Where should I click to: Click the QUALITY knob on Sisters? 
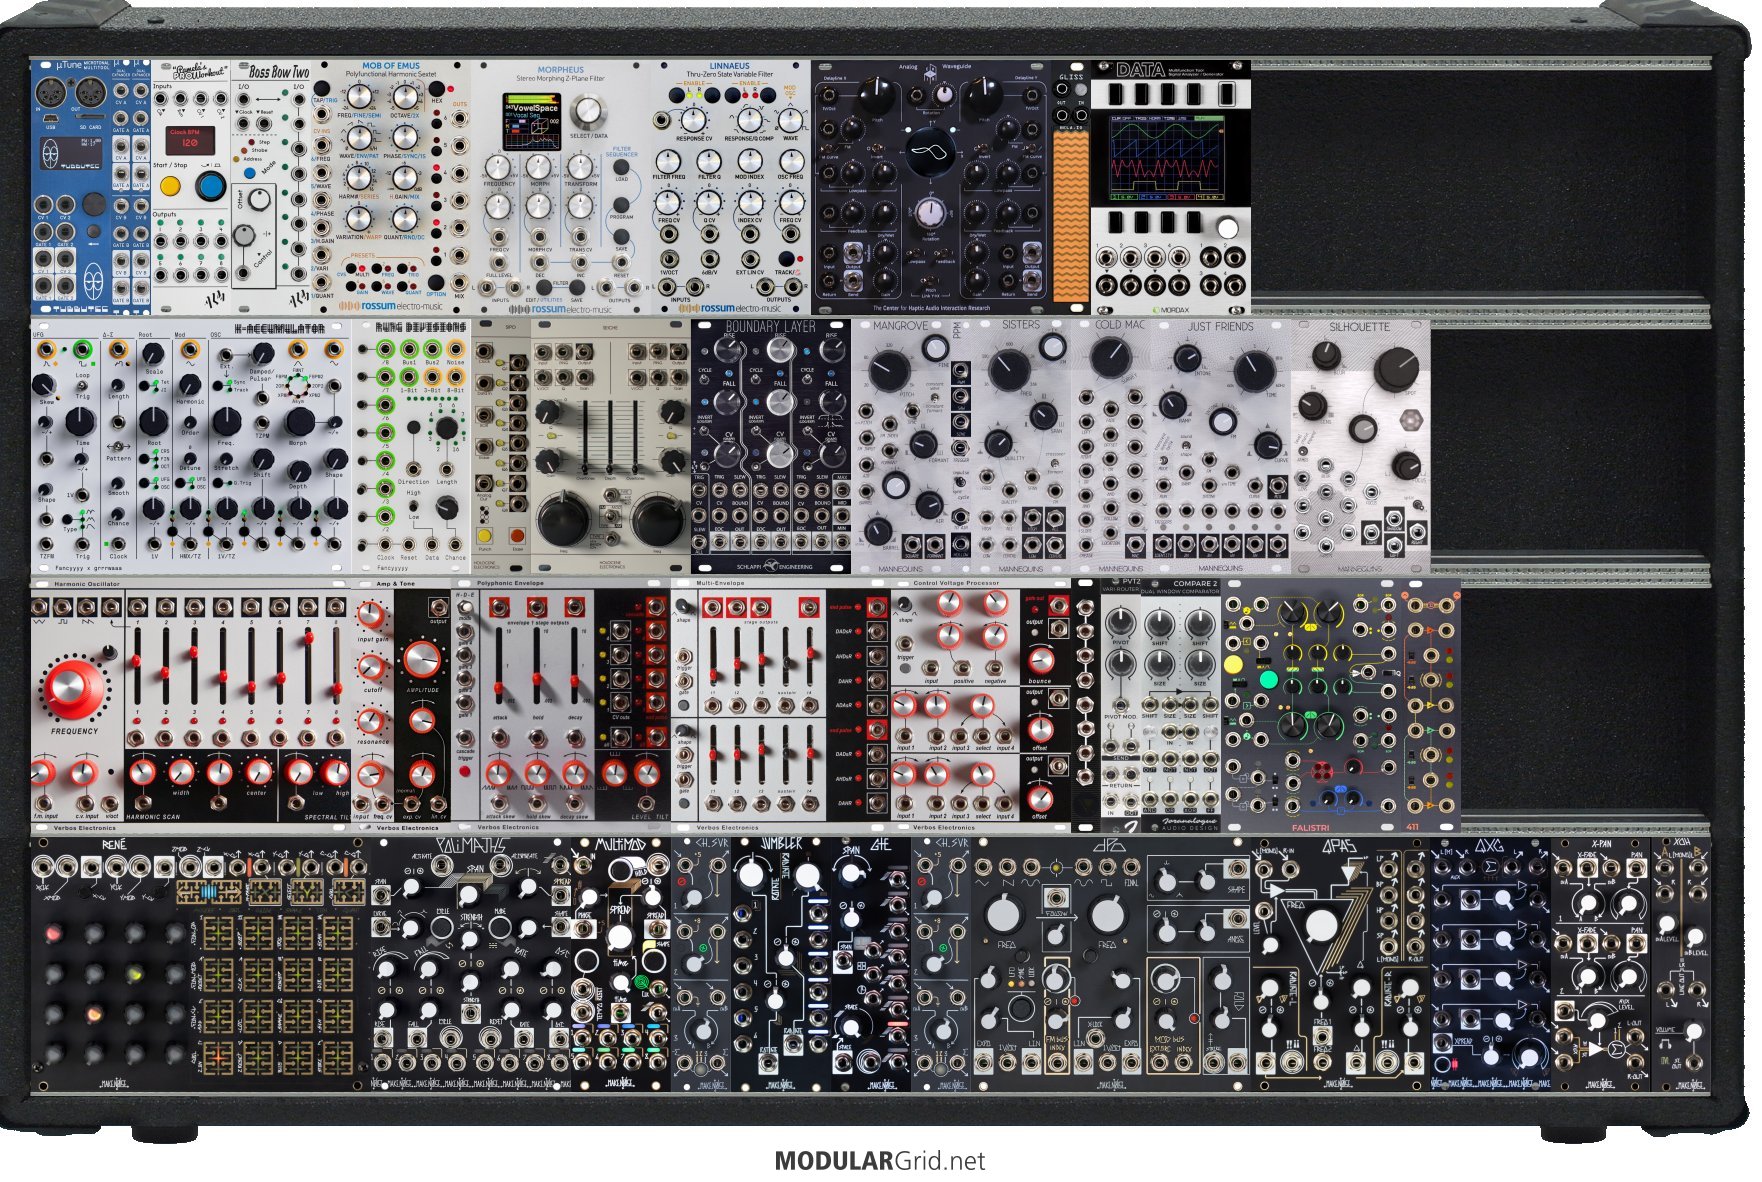point(999,443)
